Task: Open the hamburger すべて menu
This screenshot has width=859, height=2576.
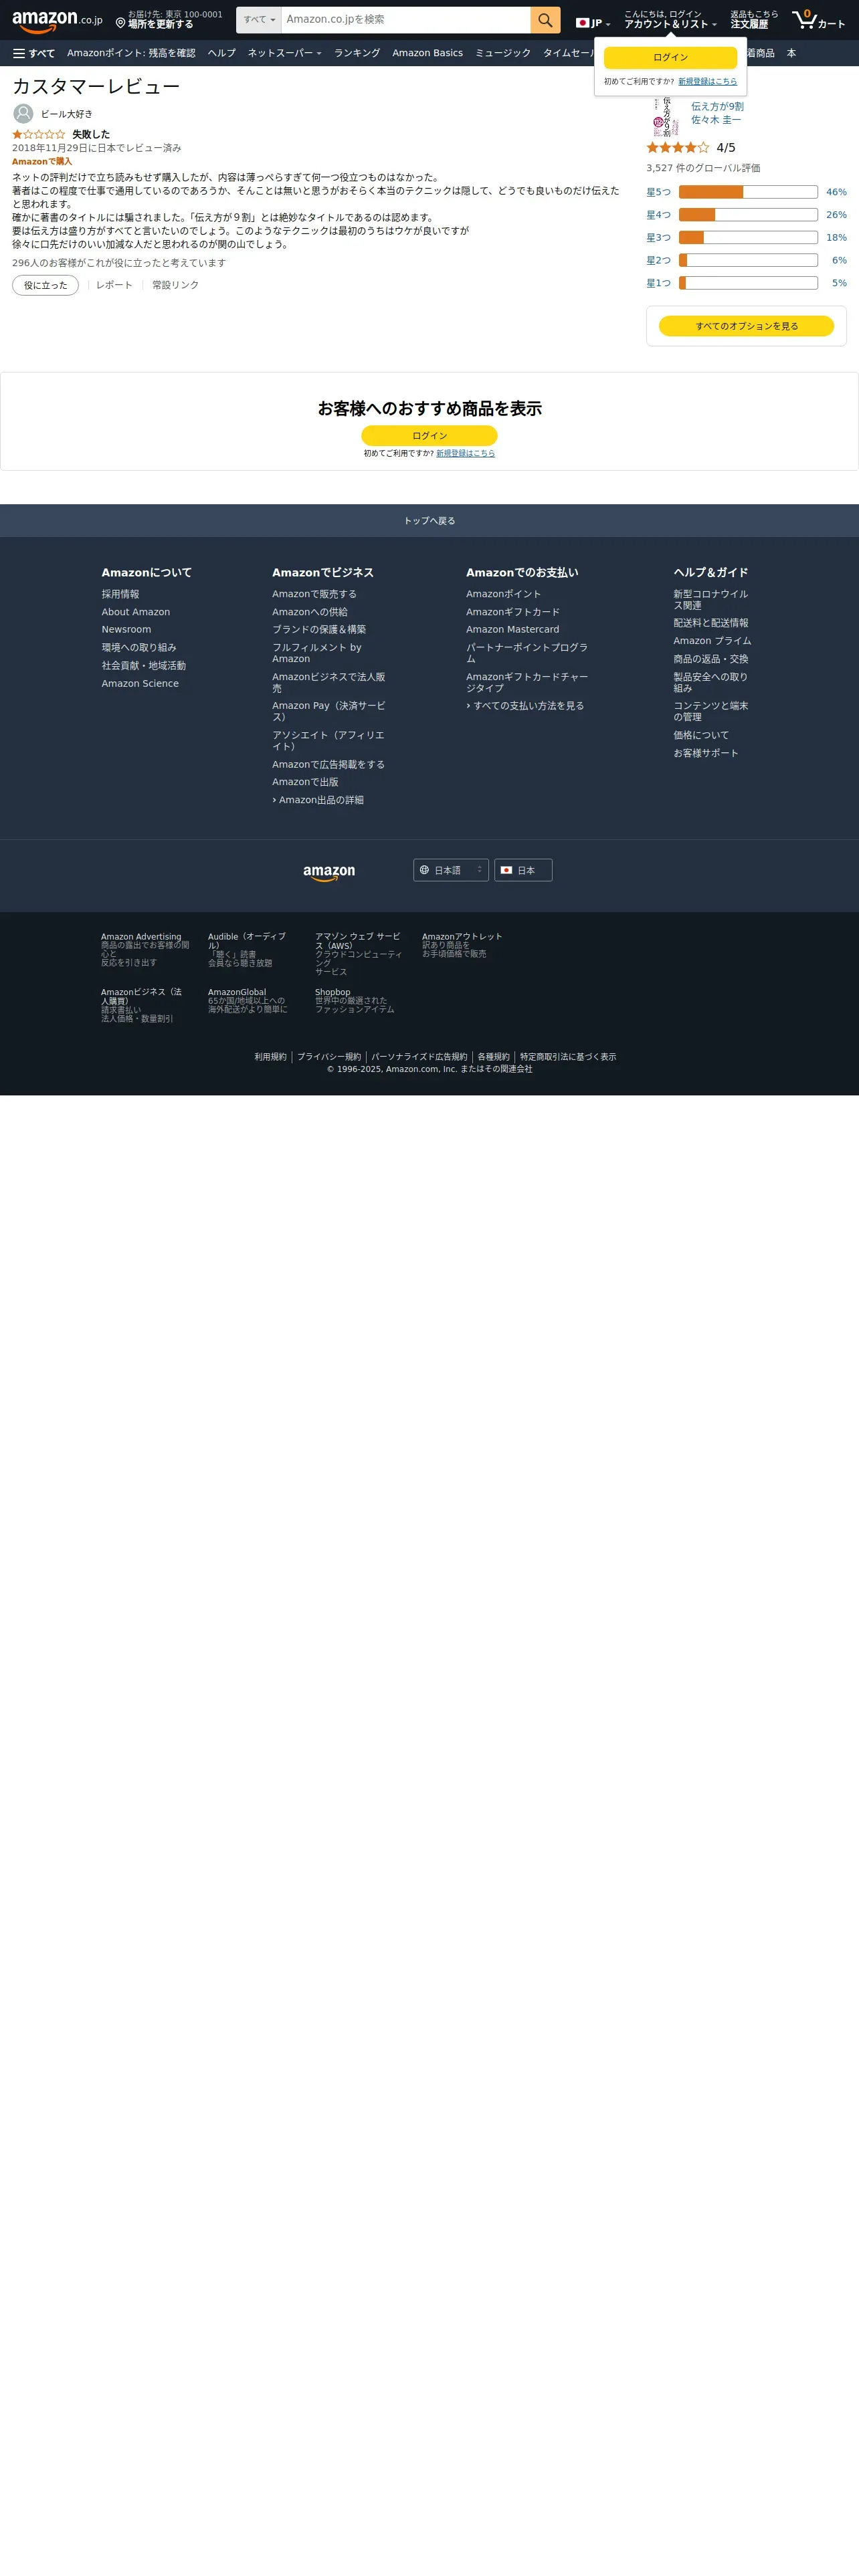Action: (34, 53)
